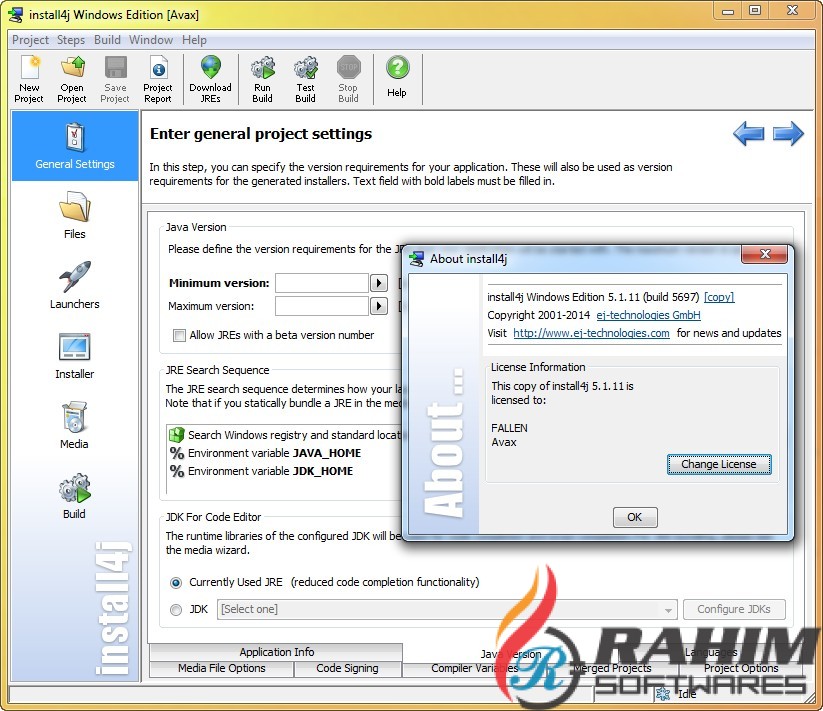The height and width of the screenshot is (711, 823).
Task: Open the Project menu
Action: coord(30,40)
